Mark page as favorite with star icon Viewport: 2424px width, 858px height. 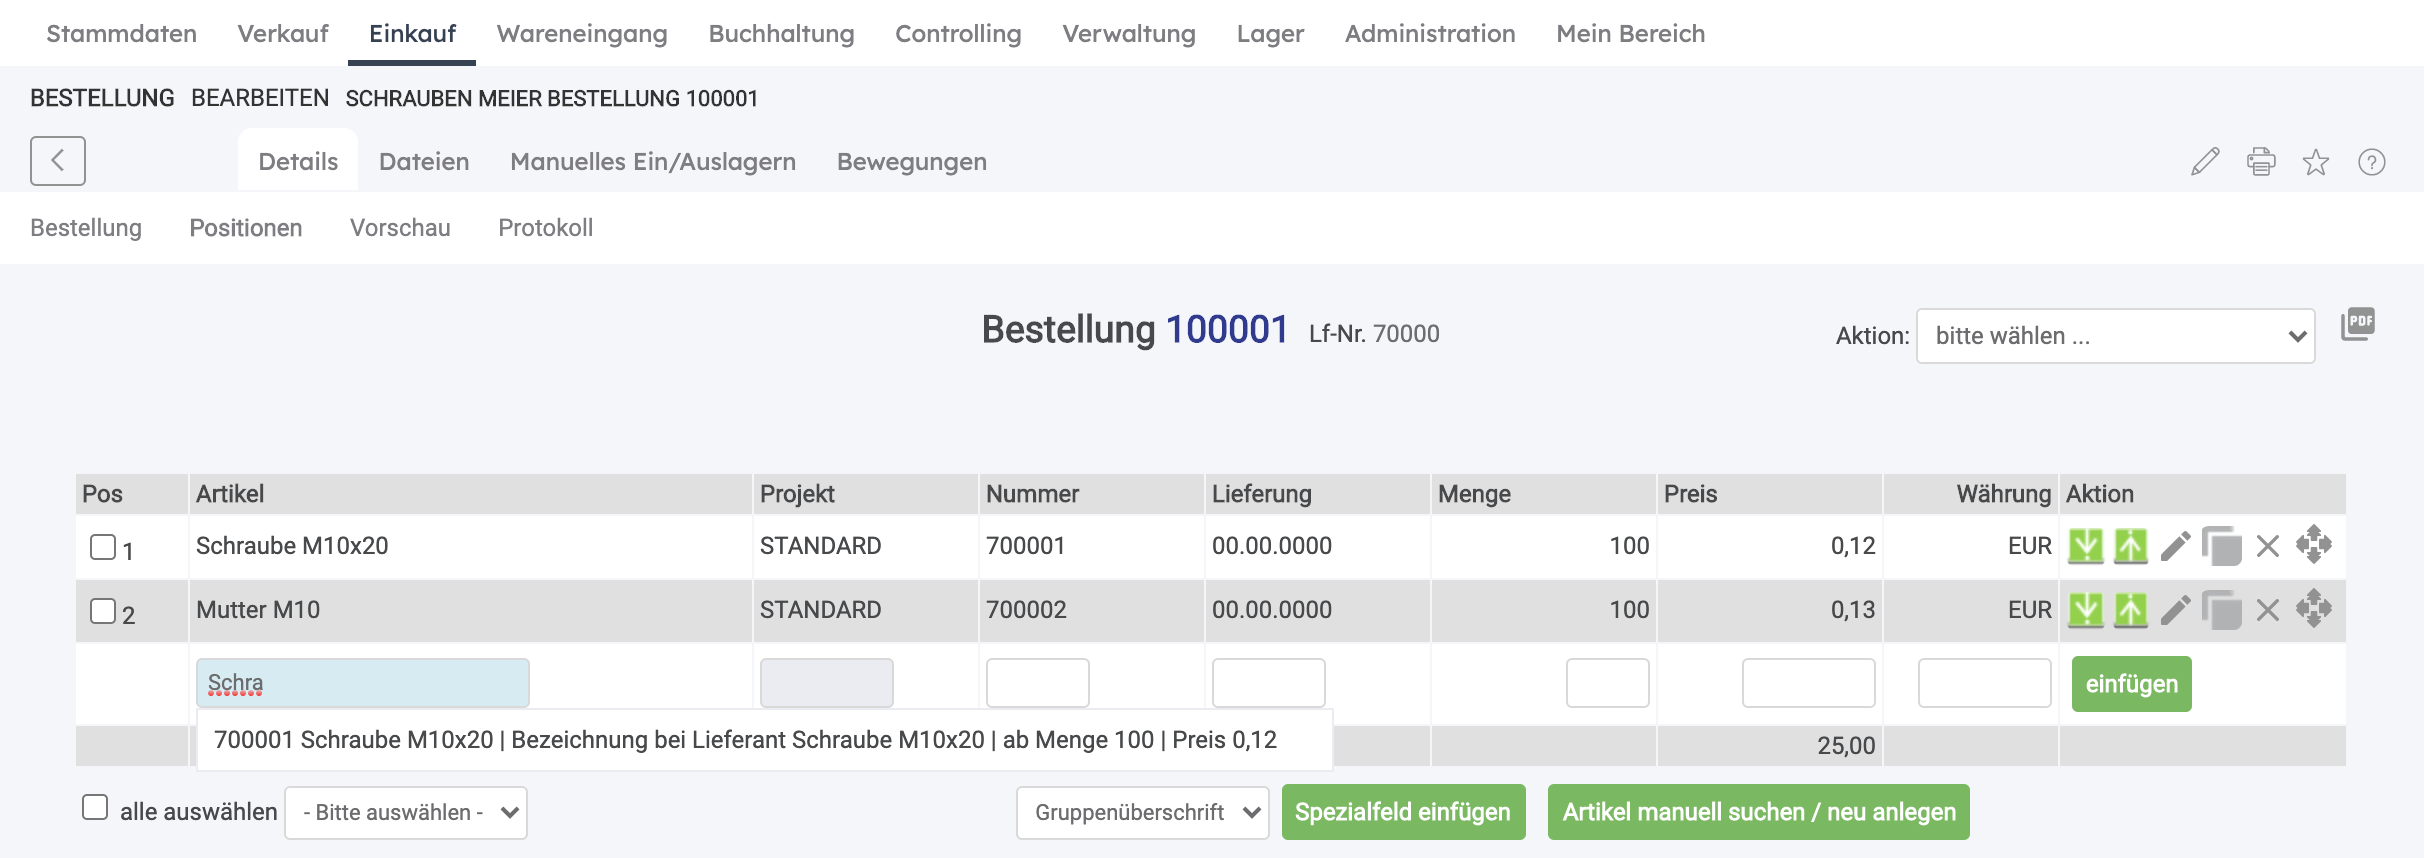[2316, 162]
